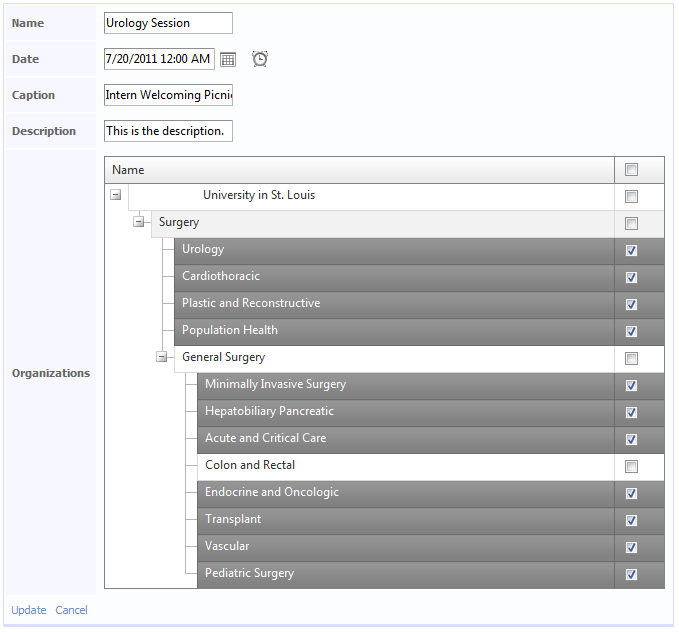This screenshot has width=679, height=632.
Task: Uncheck the Urology checkbox
Action: [631, 250]
